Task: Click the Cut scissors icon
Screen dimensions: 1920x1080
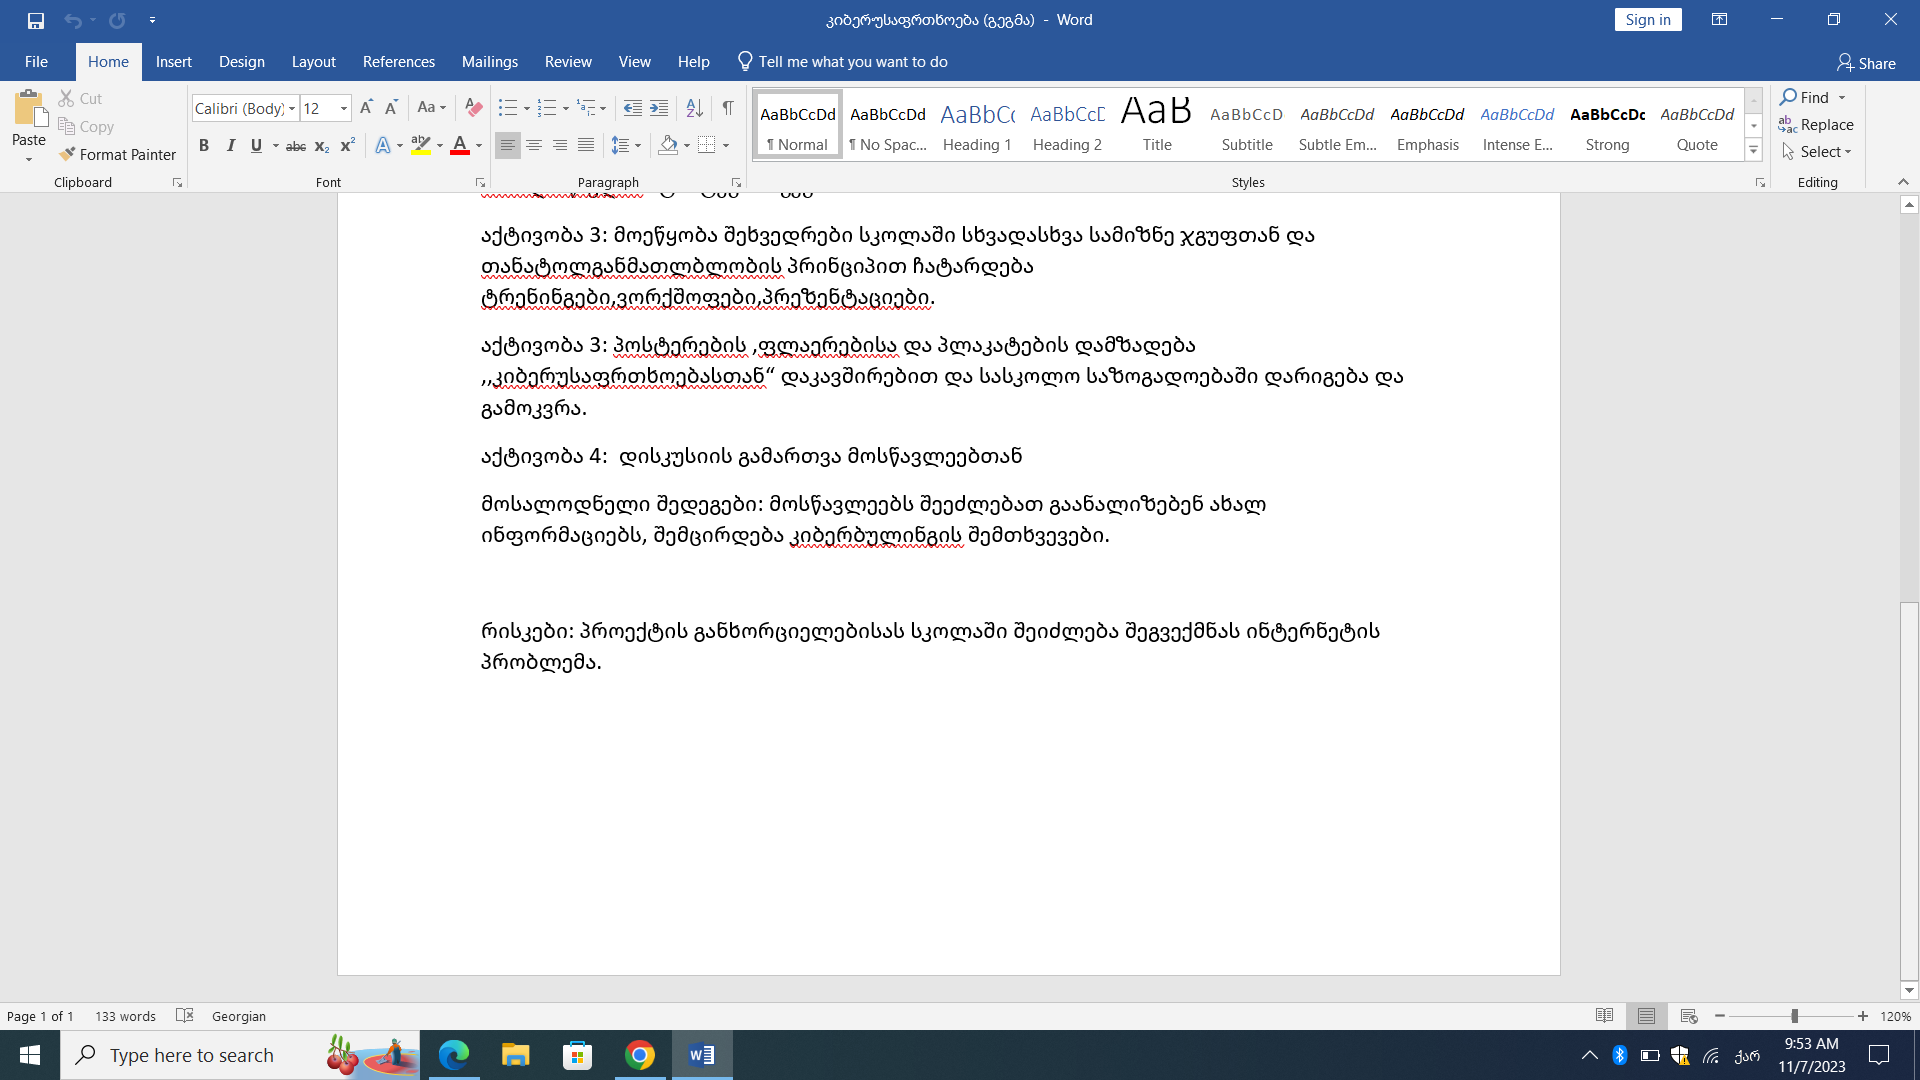Action: [67, 98]
